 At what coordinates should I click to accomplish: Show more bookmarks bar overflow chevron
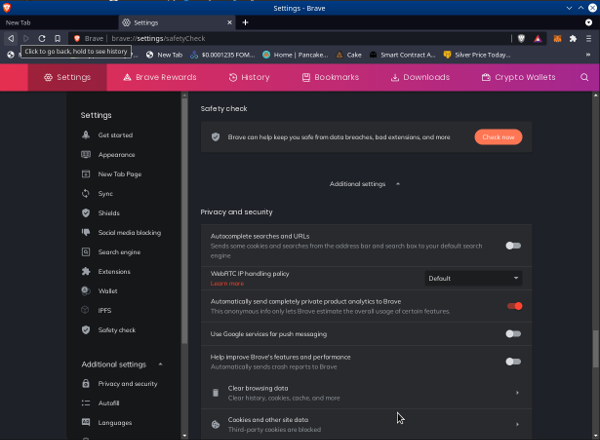pos(588,55)
